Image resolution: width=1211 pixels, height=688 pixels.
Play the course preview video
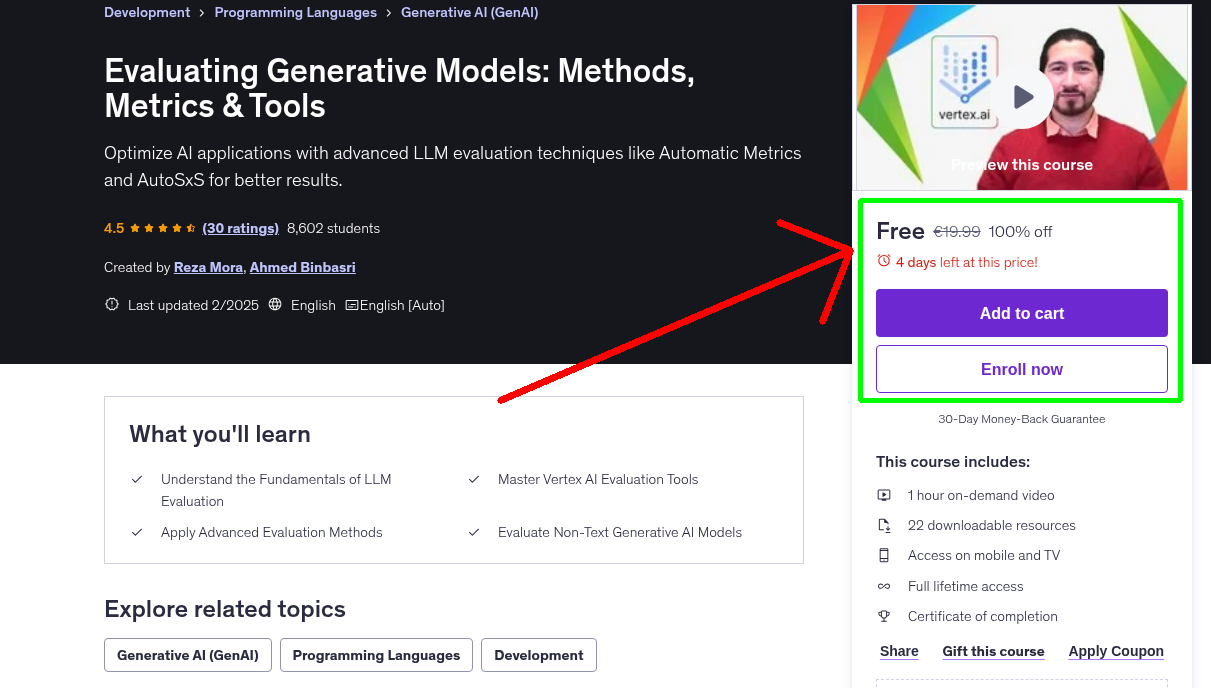click(1022, 97)
